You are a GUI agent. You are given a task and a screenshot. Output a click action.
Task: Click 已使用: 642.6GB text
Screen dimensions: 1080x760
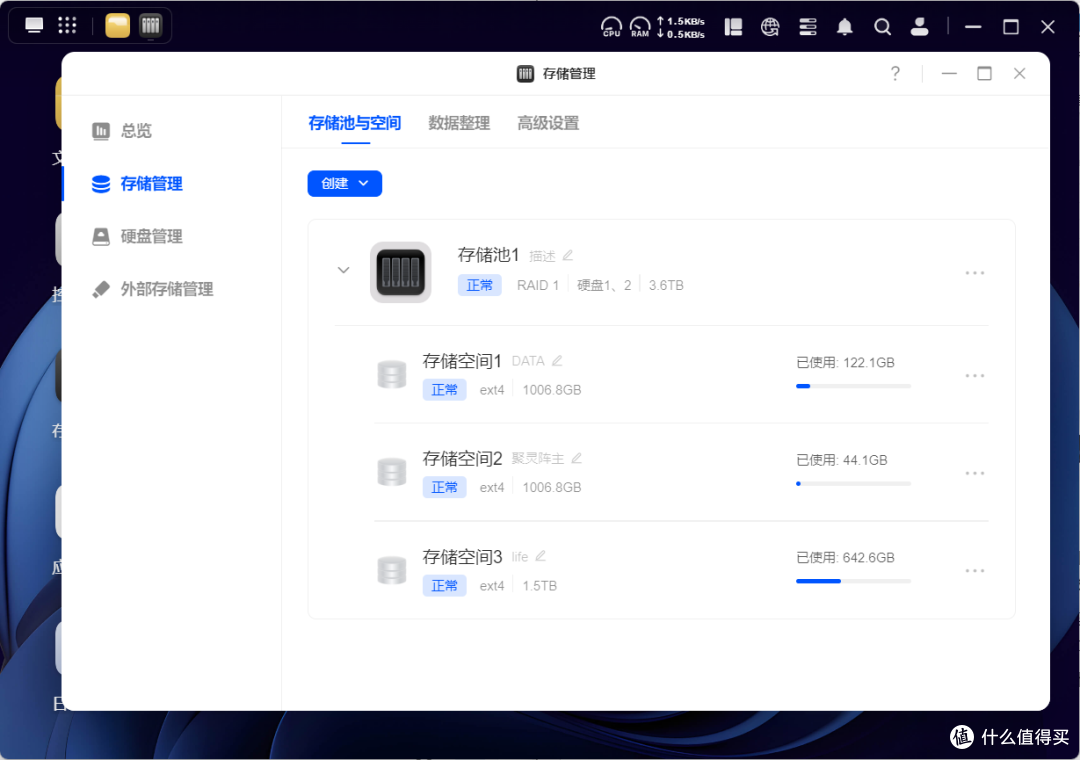pos(845,558)
